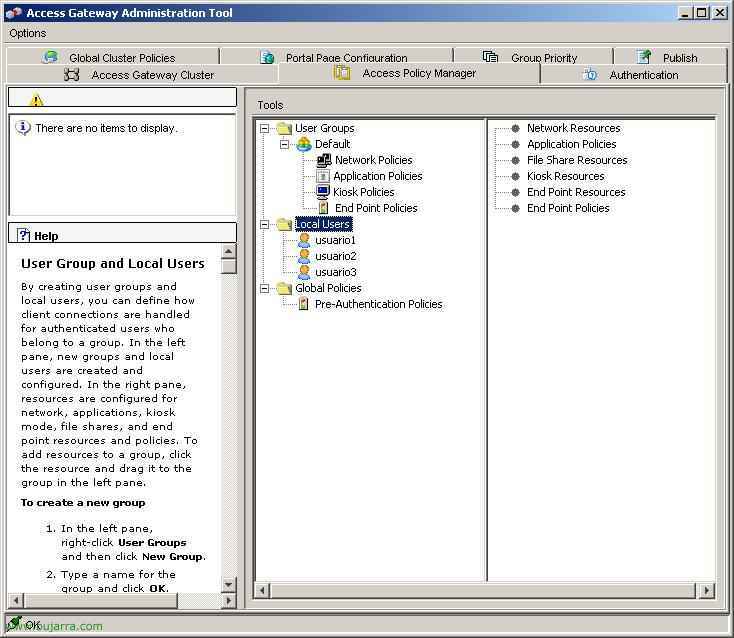Click the Portal Page Configuration icon
This screenshot has width=734, height=638.
click(267, 57)
